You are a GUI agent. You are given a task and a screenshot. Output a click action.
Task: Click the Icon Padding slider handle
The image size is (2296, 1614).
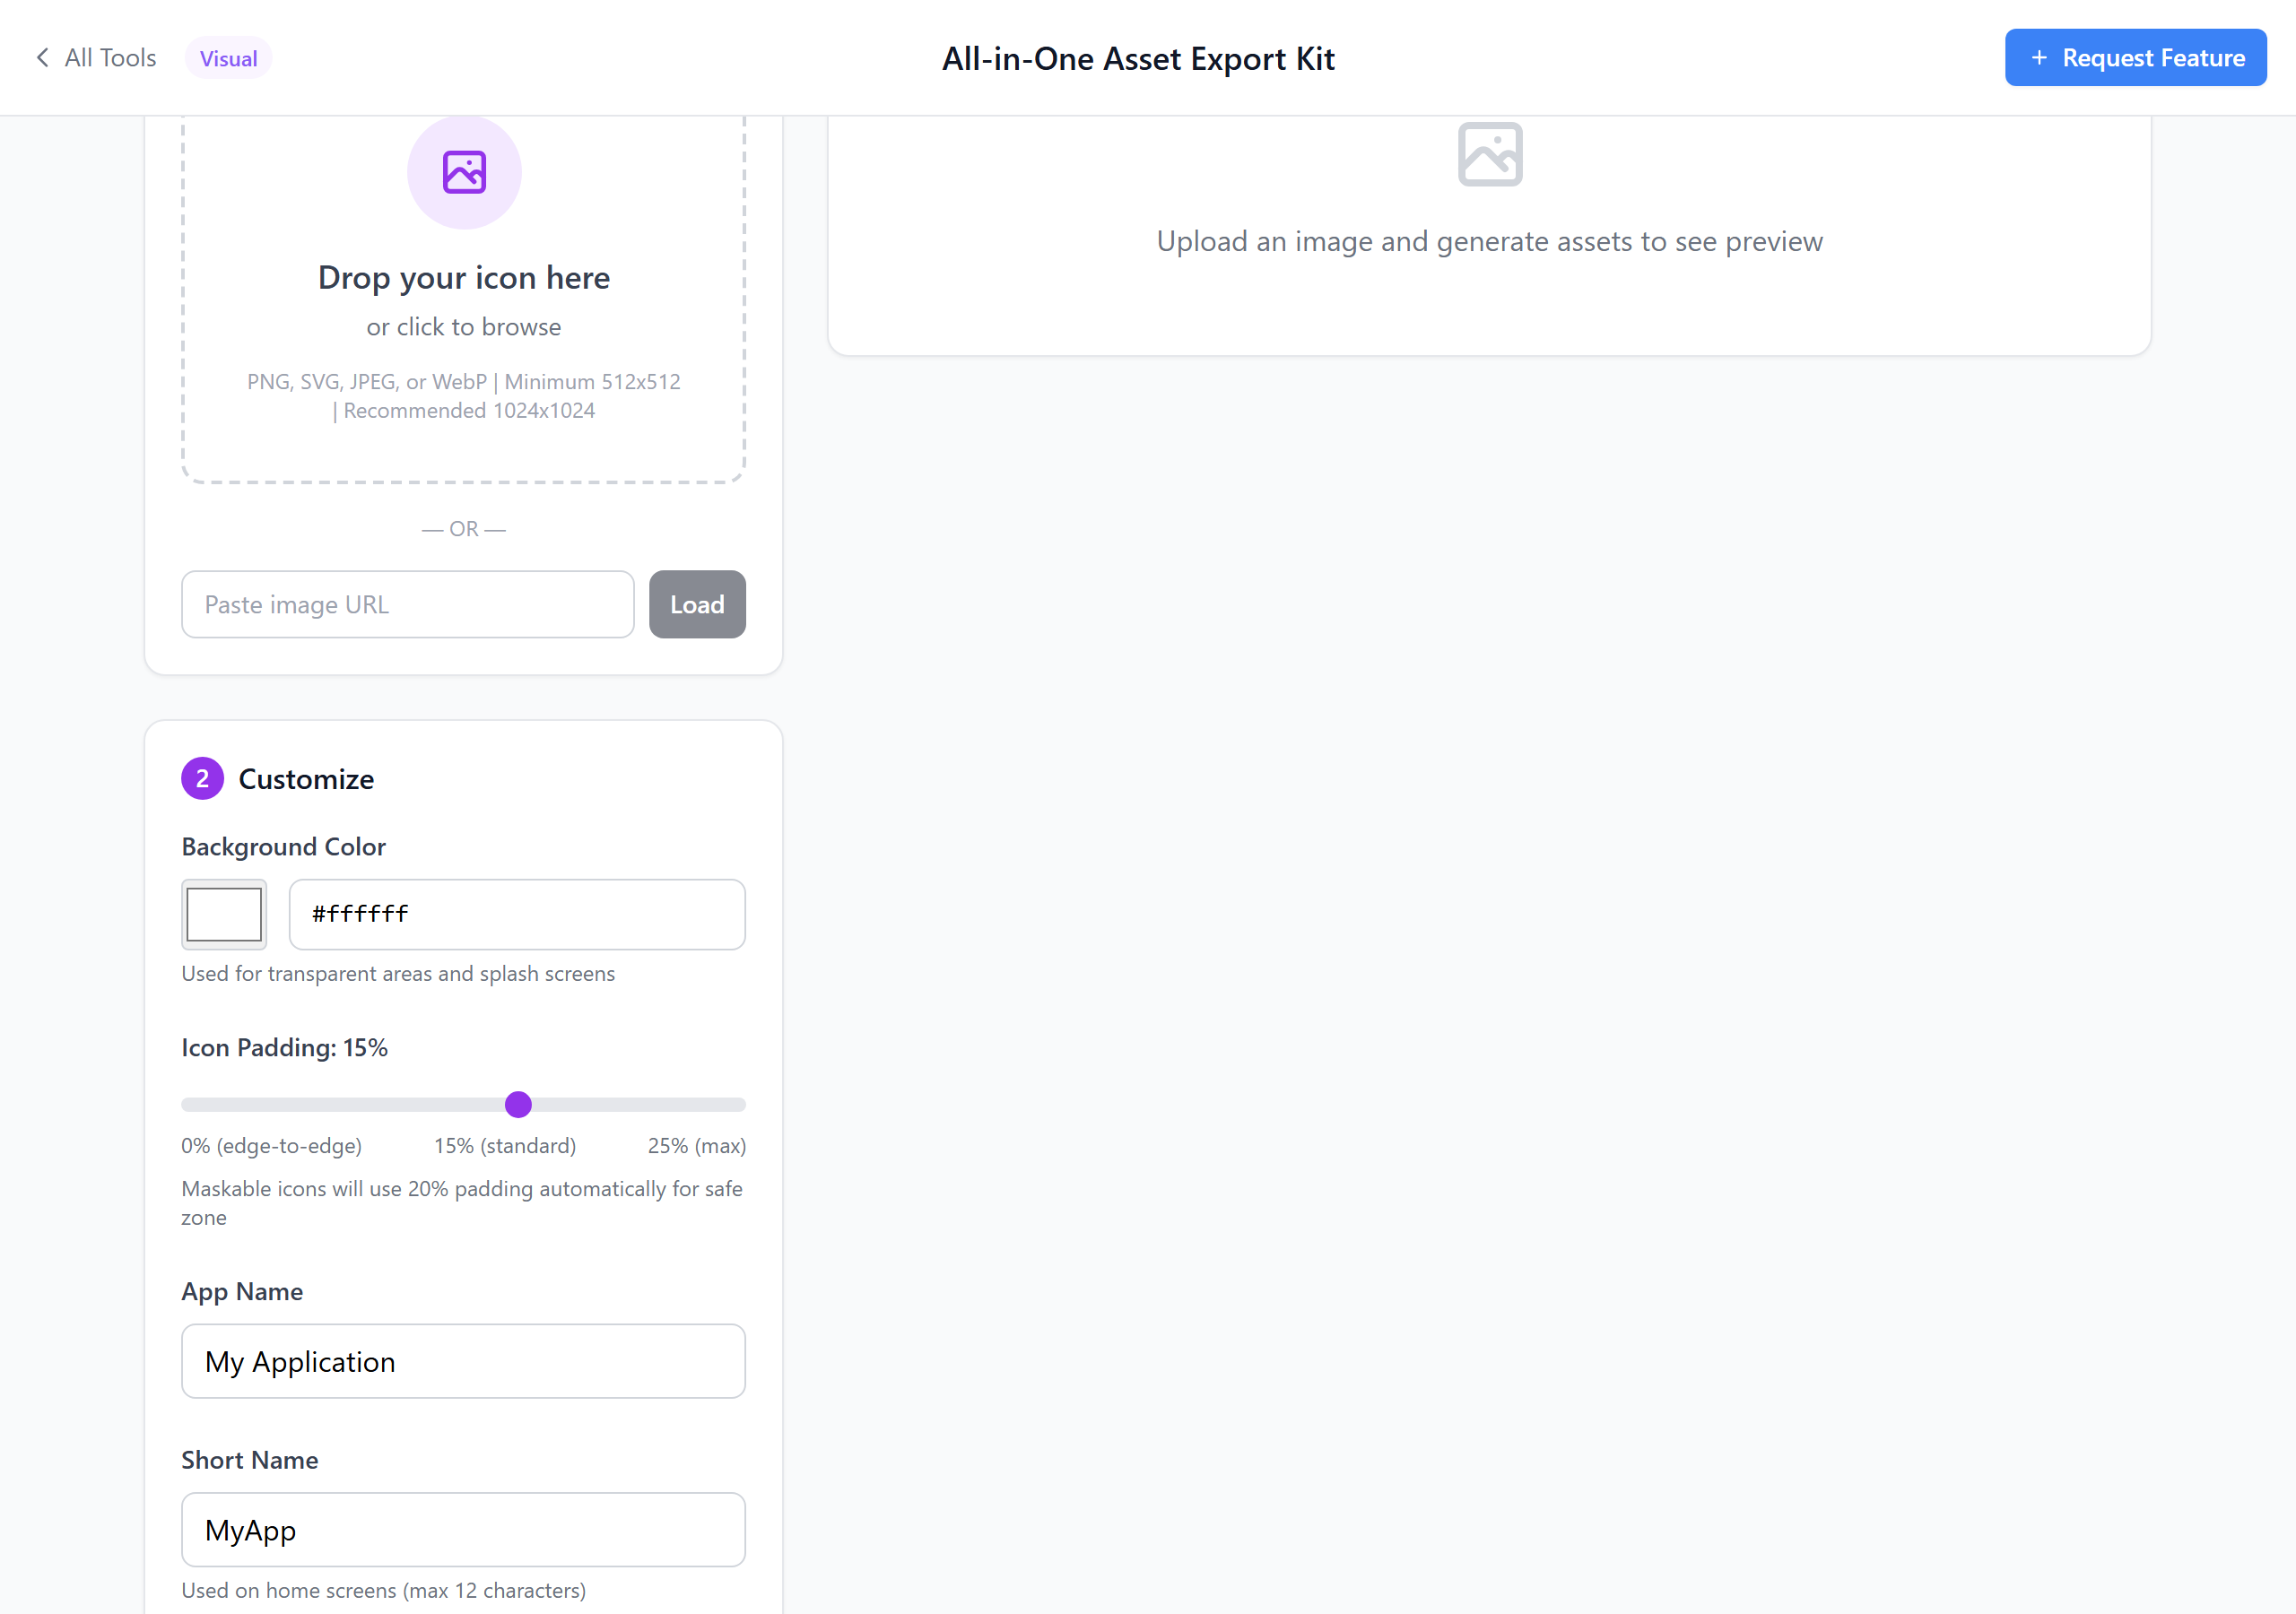[x=518, y=1104]
